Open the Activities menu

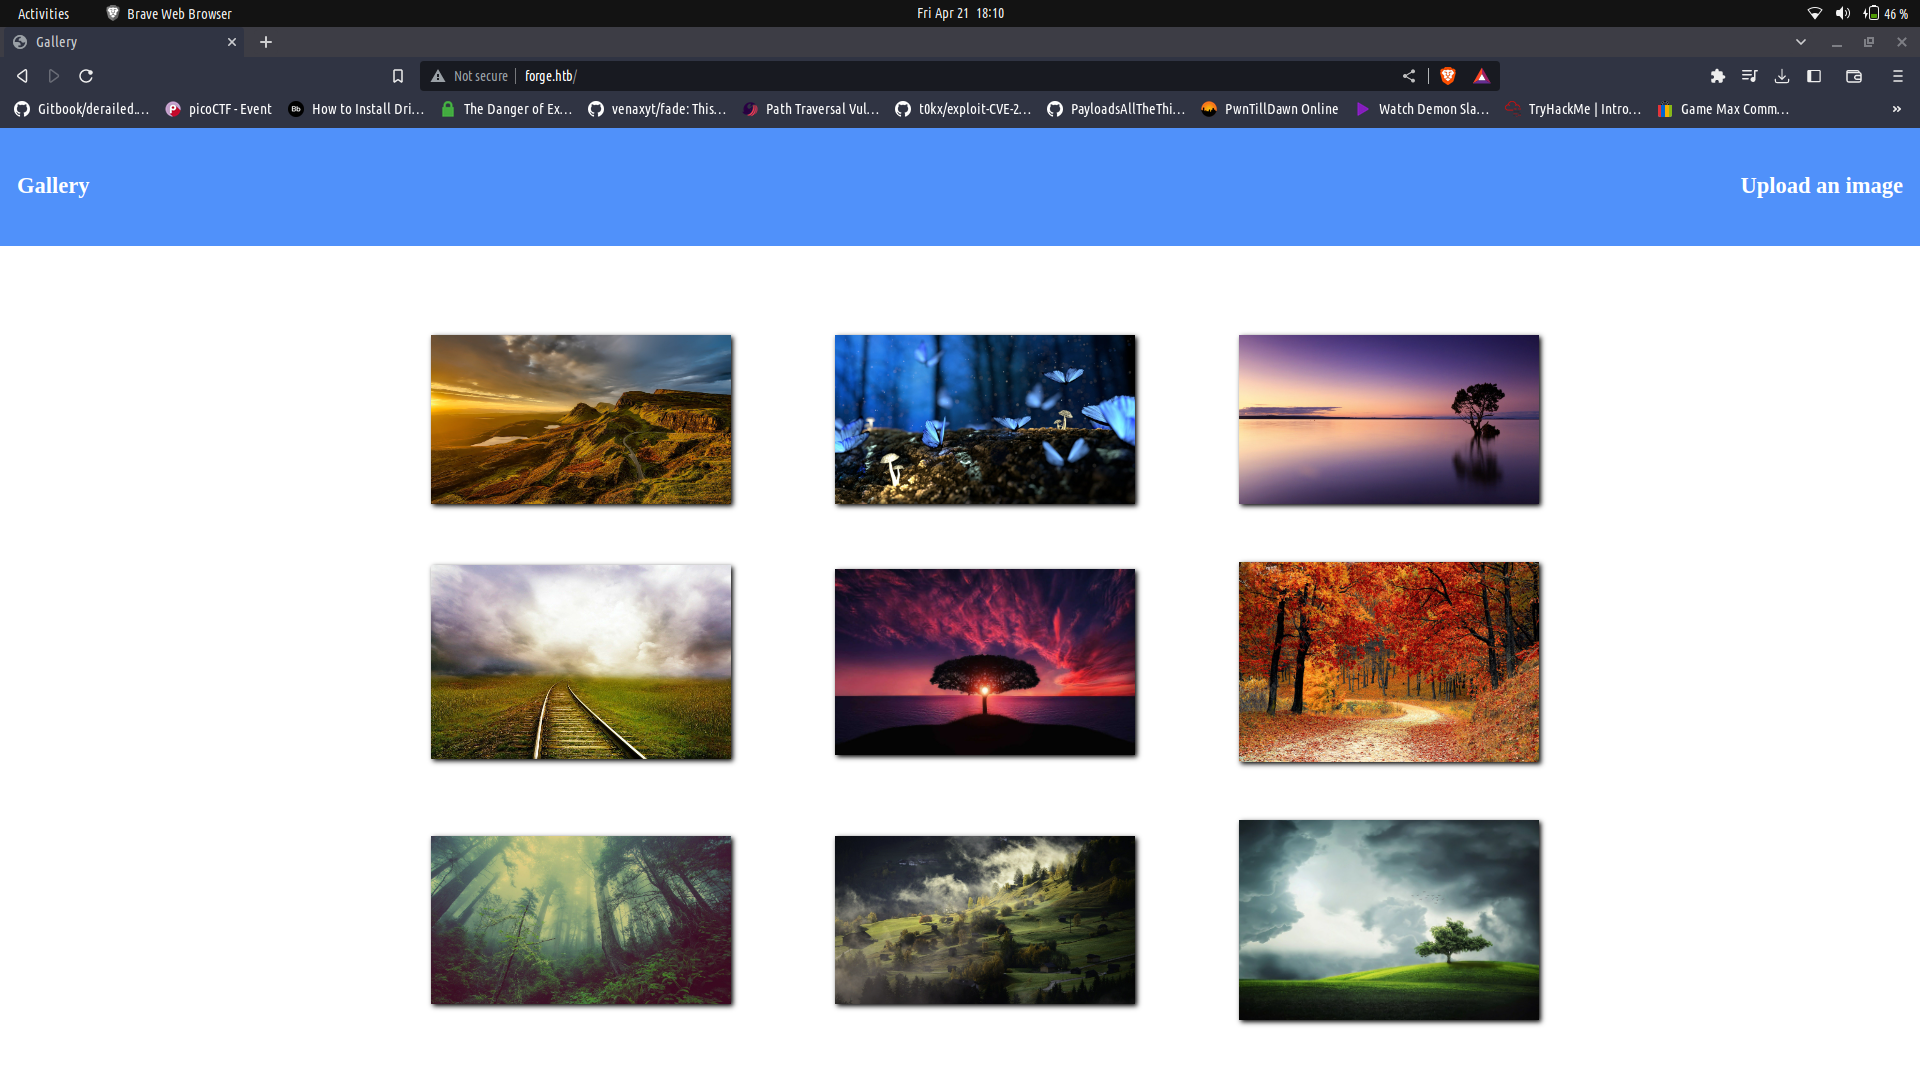click(x=43, y=13)
